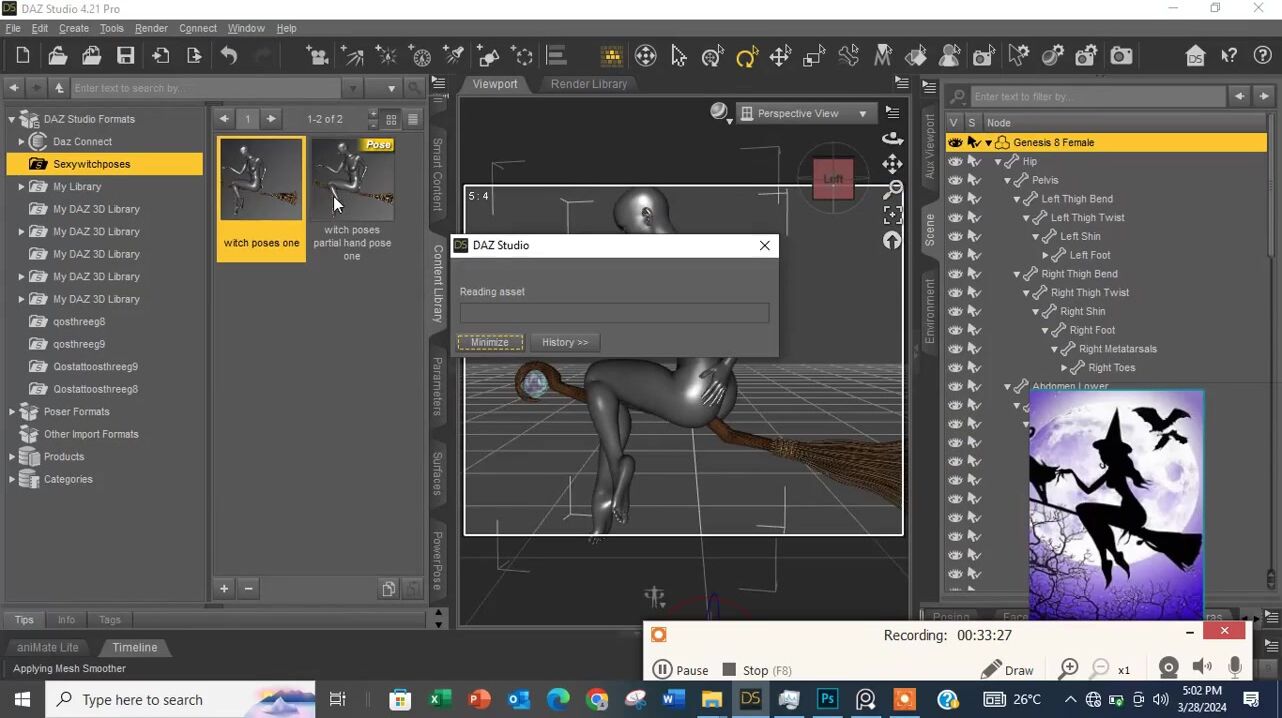Expand the Right Toes node
1282x718 pixels.
1064,368
